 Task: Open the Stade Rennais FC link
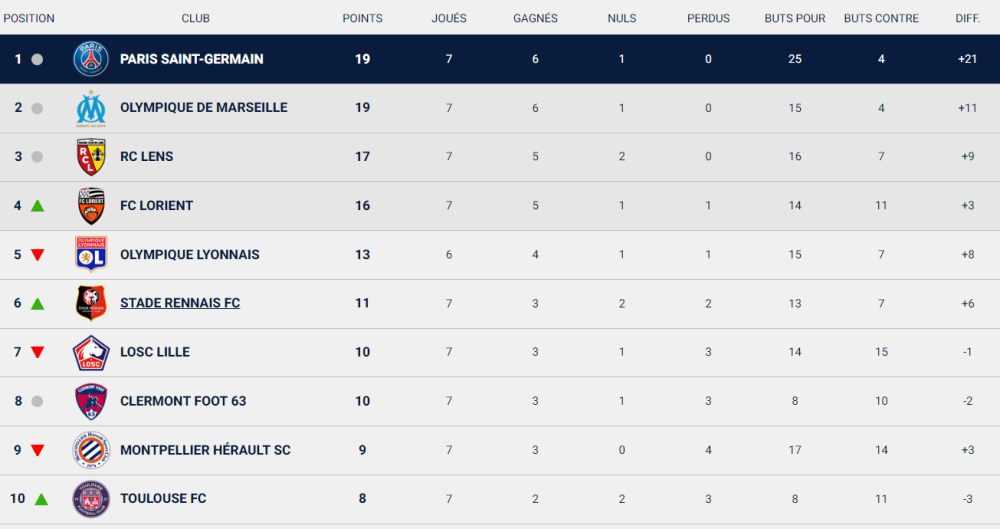[x=180, y=303]
